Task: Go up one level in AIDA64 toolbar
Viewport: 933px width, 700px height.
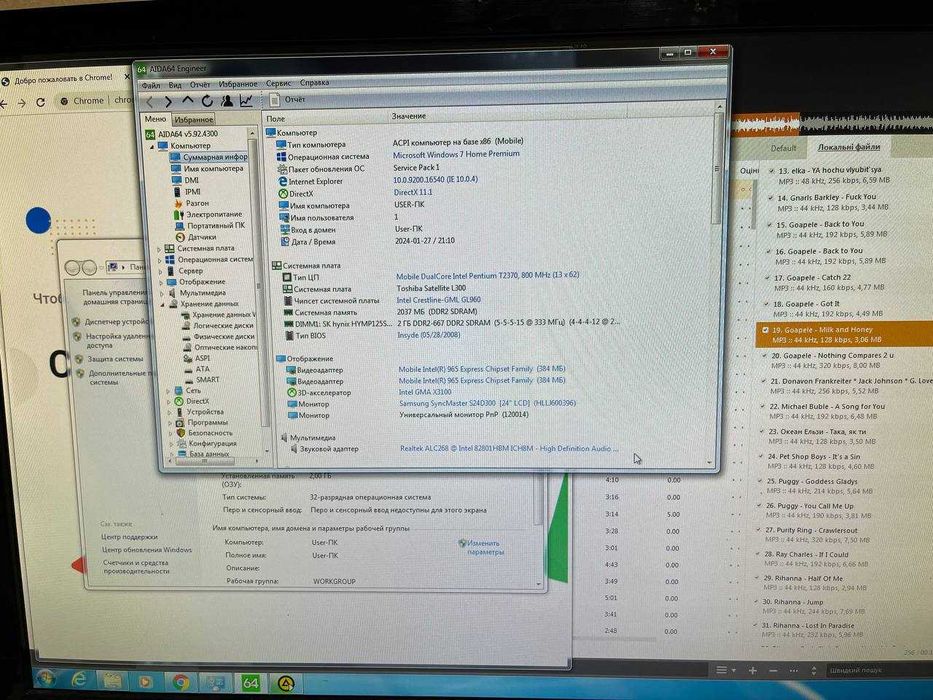Action: (187, 101)
